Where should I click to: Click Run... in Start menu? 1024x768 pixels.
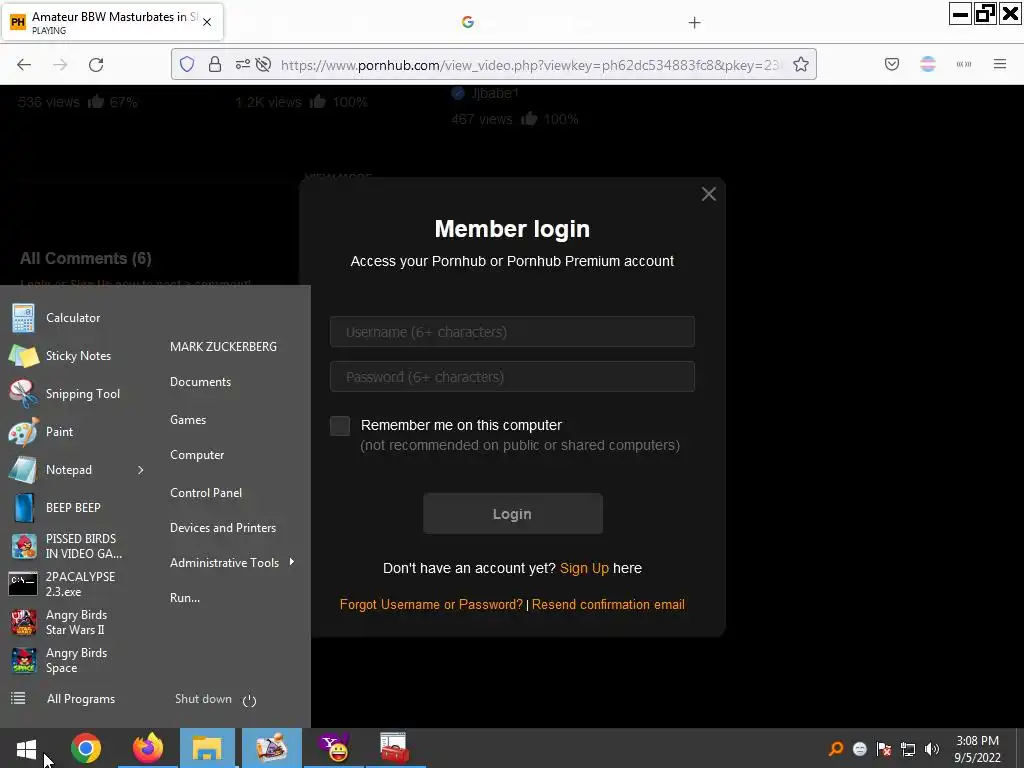coord(185,598)
